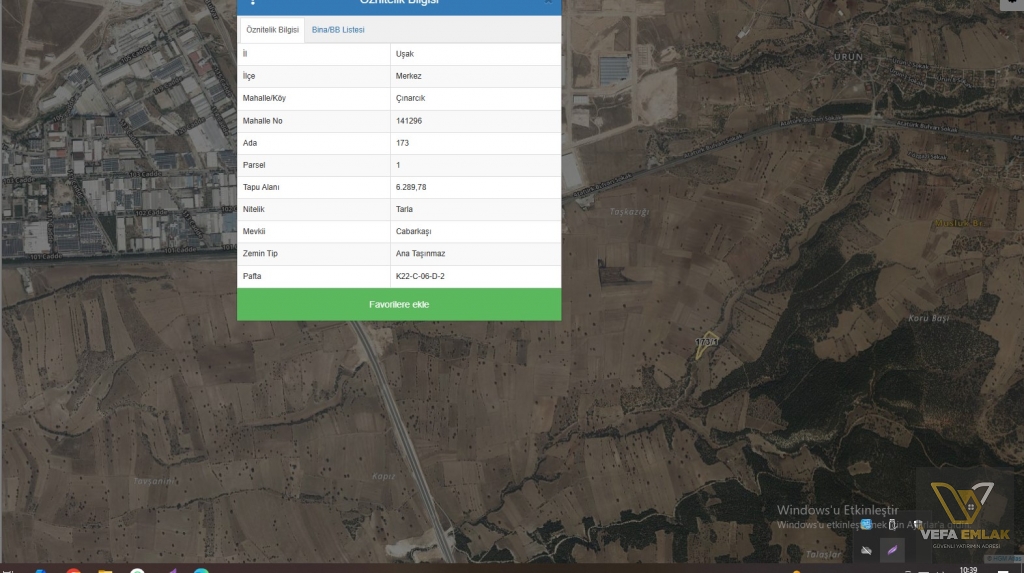
Task: Switch to the Öznitelik Bilgisi tab
Action: [x=272, y=30]
